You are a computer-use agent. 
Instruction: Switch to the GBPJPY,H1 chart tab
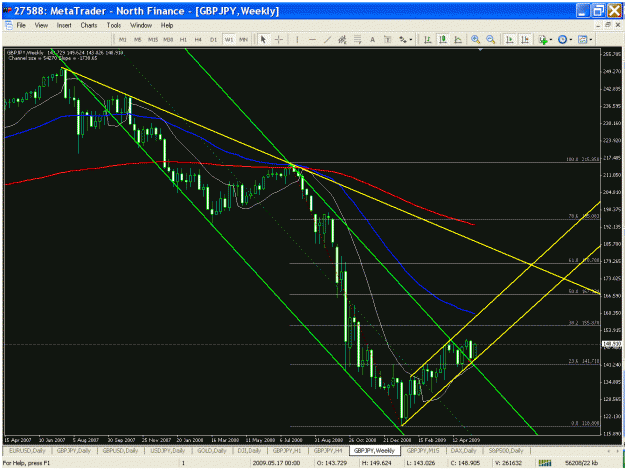tap(287, 450)
